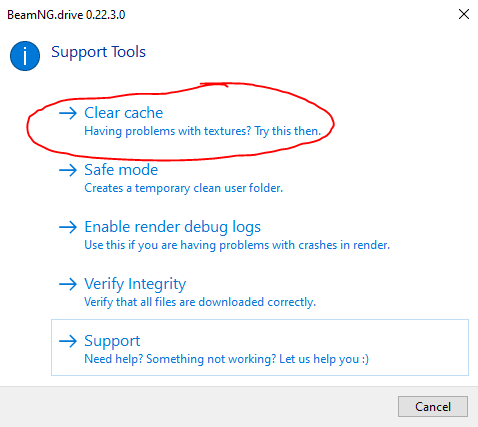Cancel the Support Tools dialog

pyautogui.click(x=433, y=406)
